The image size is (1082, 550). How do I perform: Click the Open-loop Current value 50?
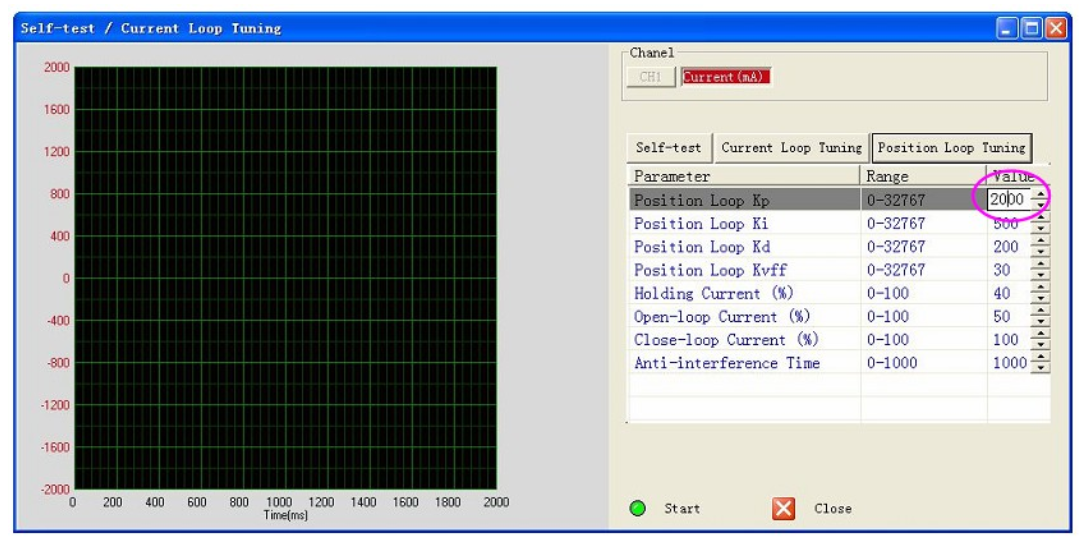[1002, 316]
